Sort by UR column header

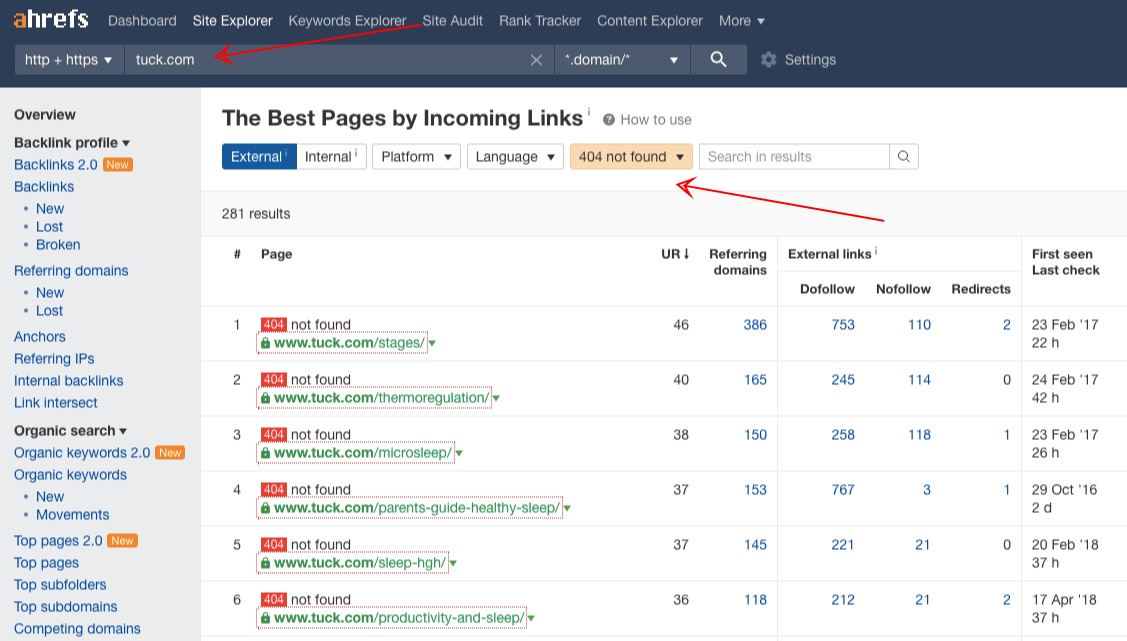[x=675, y=254]
